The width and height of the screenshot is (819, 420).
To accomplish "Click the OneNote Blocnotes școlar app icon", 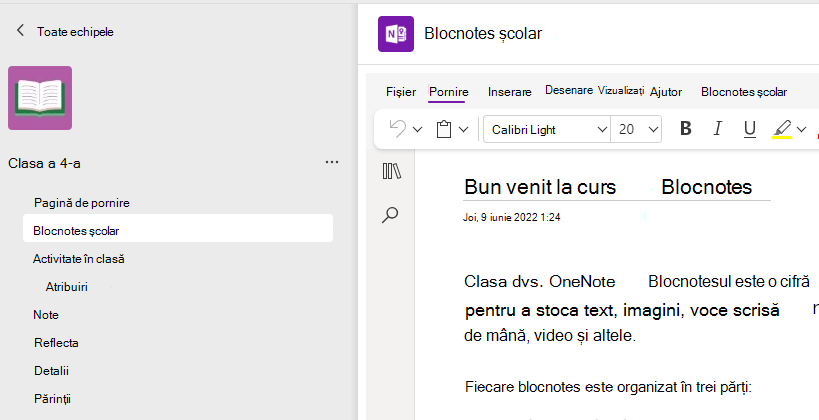I will click(396, 34).
